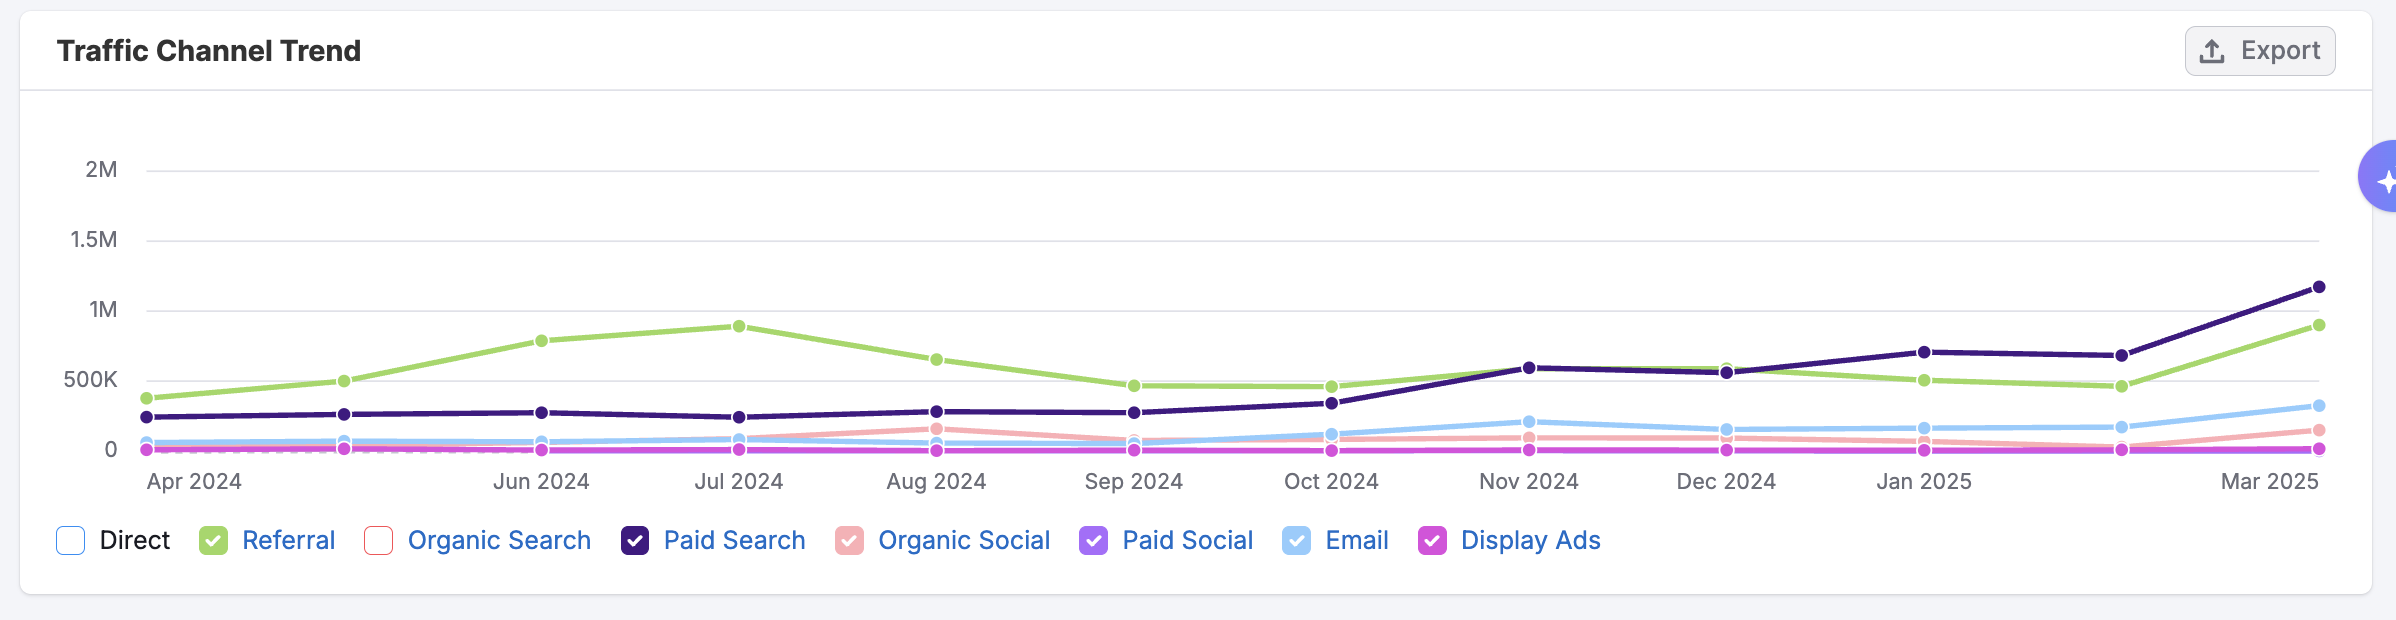Turn off the Display Ads checkbox
The image size is (2396, 620).
(x=1432, y=541)
